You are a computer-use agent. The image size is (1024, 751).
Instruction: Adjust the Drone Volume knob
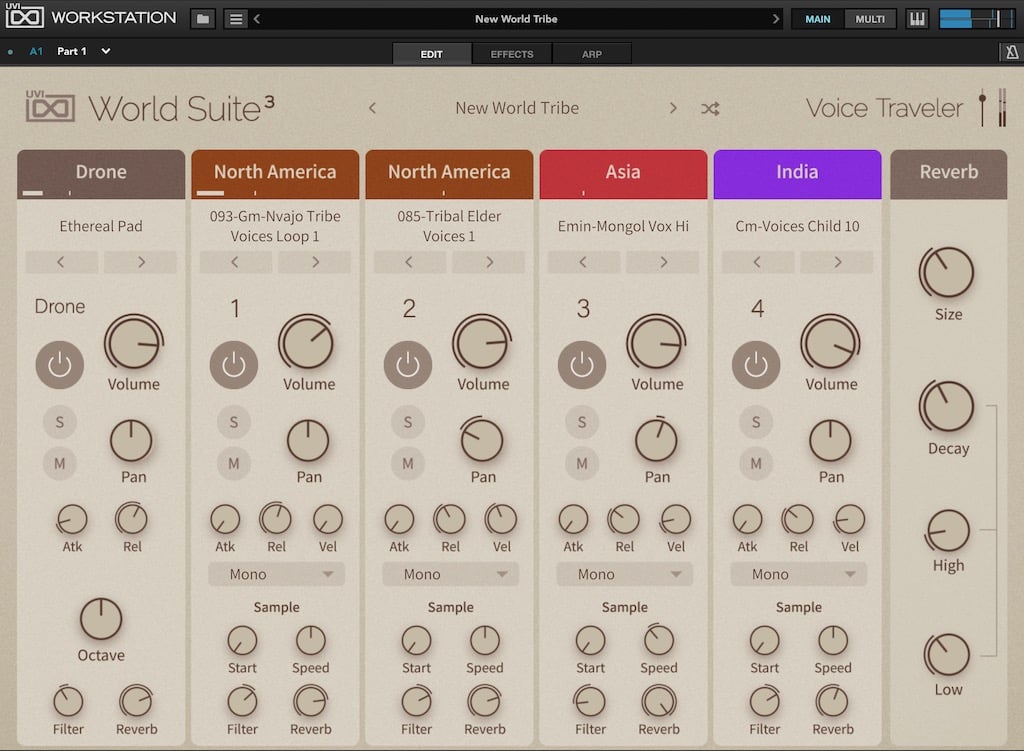tap(133, 344)
